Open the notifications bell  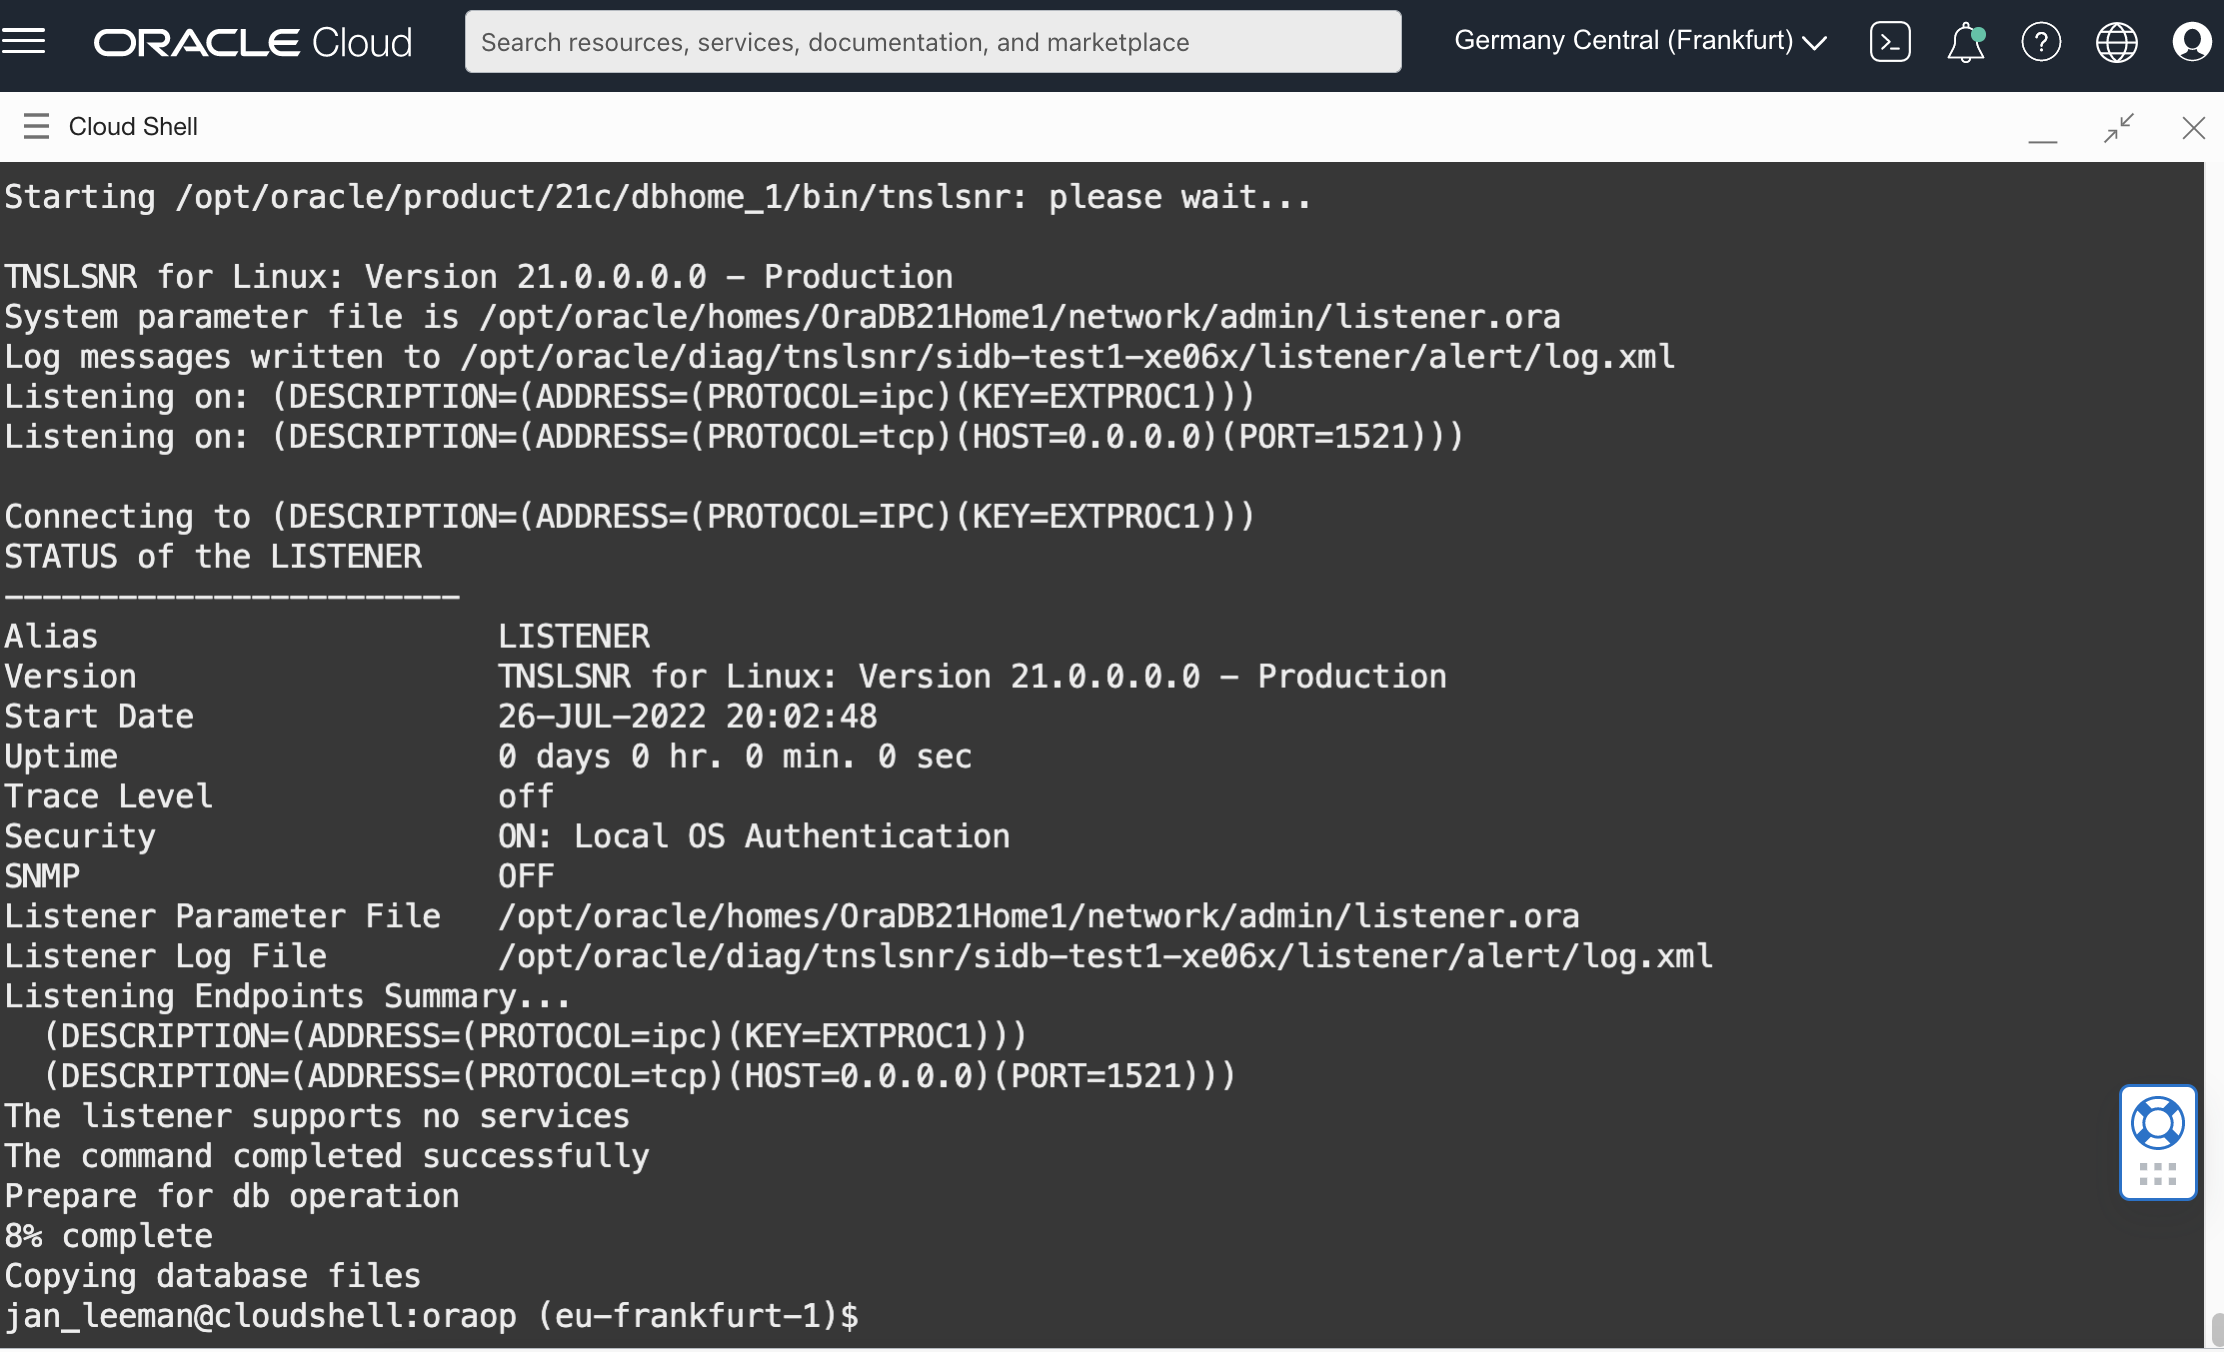pyautogui.click(x=1964, y=43)
